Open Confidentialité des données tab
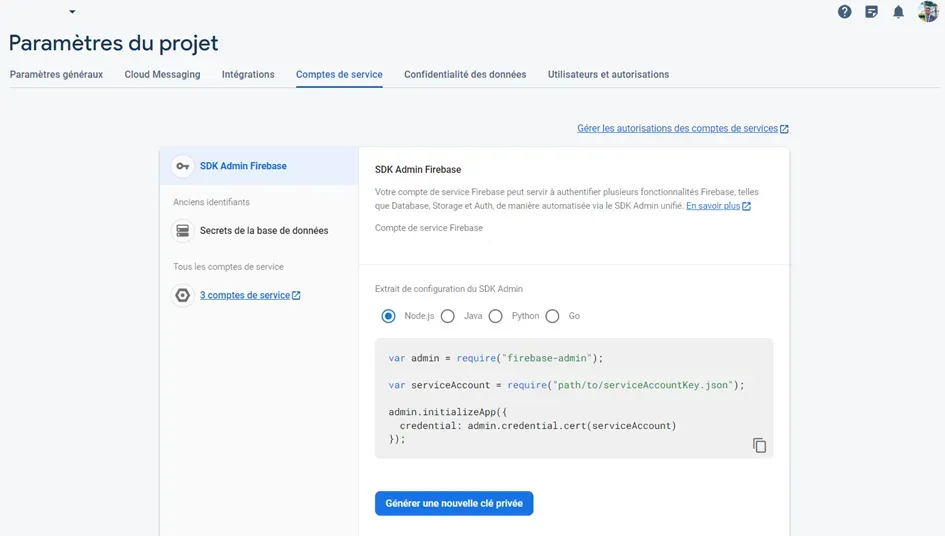This screenshot has height=536, width=945. 465,74
